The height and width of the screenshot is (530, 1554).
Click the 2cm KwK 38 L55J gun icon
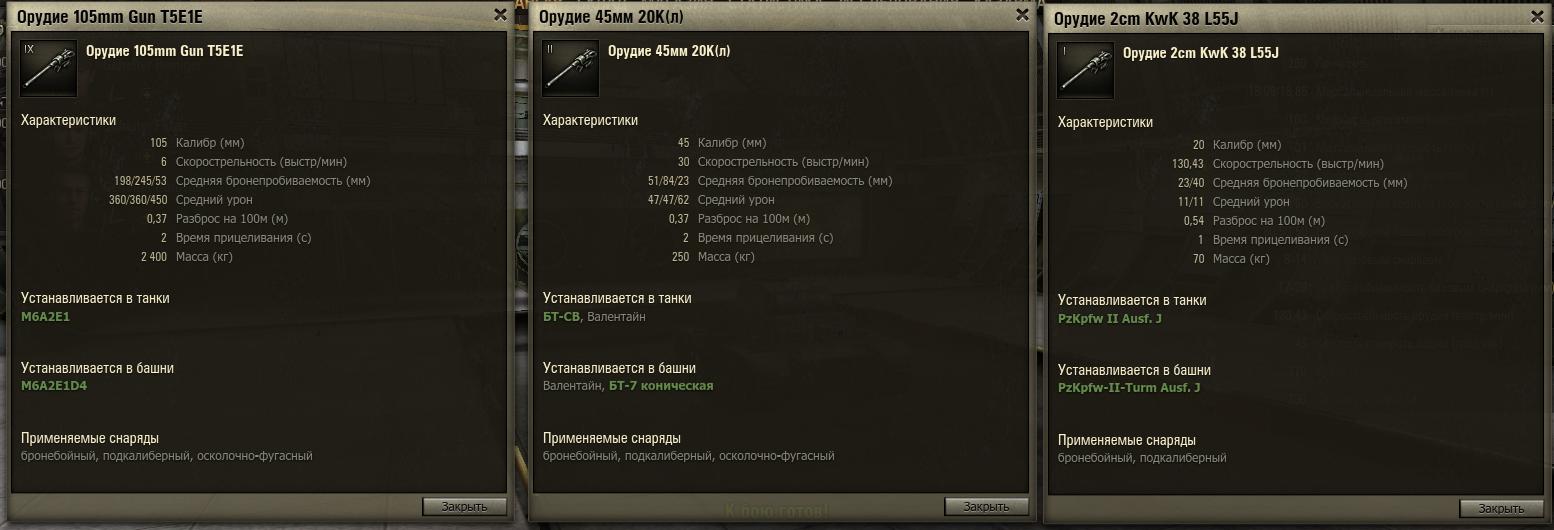point(1086,71)
